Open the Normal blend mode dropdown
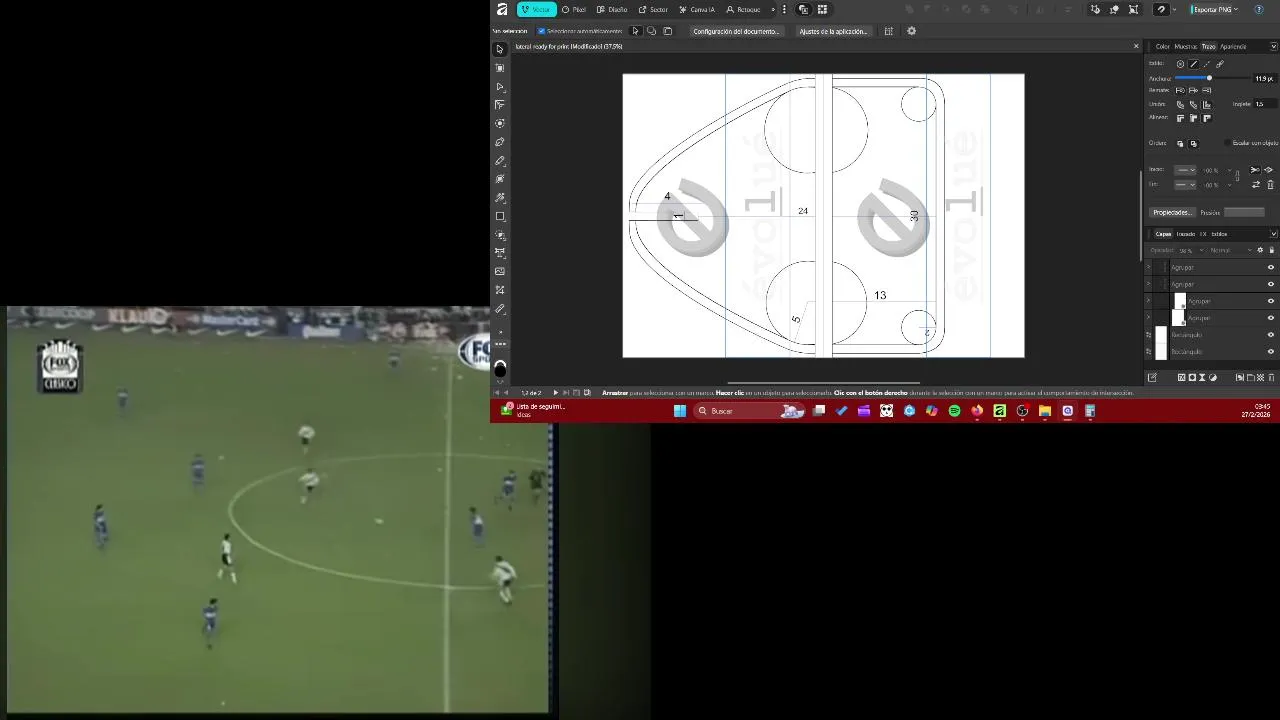Viewport: 1280px width, 720px height. click(1228, 250)
